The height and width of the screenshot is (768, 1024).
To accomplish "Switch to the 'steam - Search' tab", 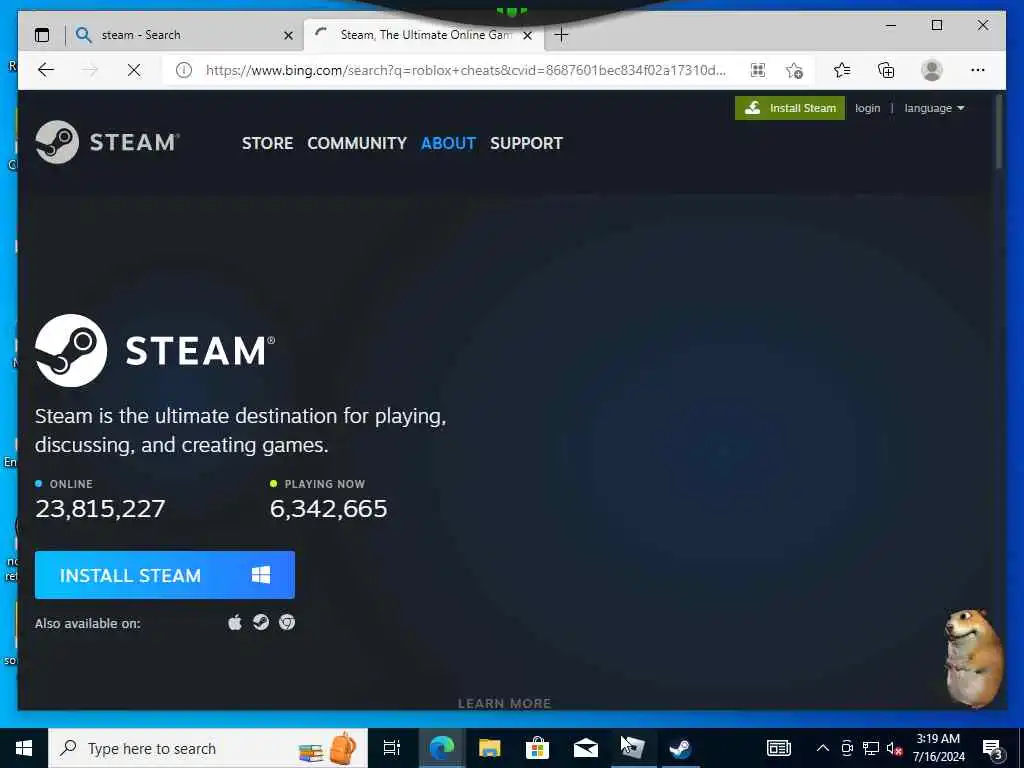I will [185, 35].
